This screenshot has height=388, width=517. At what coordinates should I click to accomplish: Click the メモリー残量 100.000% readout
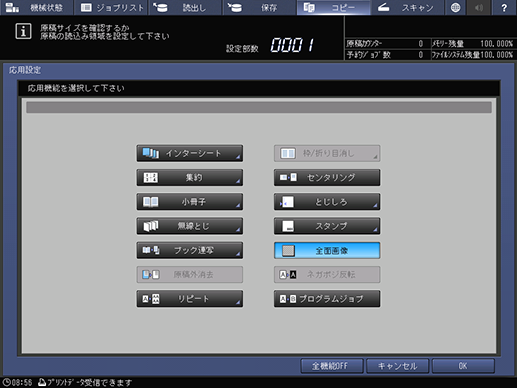click(497, 44)
